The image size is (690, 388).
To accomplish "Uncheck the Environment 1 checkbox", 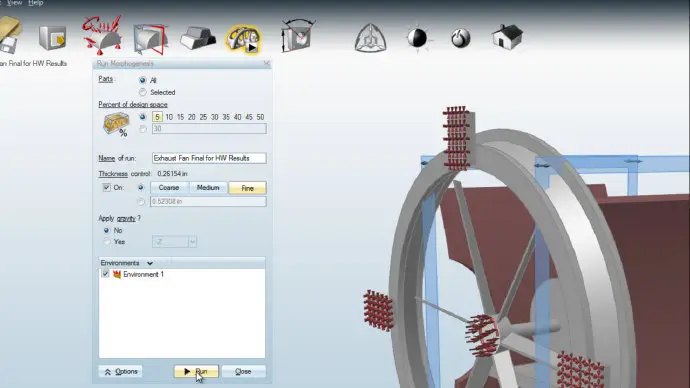I will tap(105, 274).
